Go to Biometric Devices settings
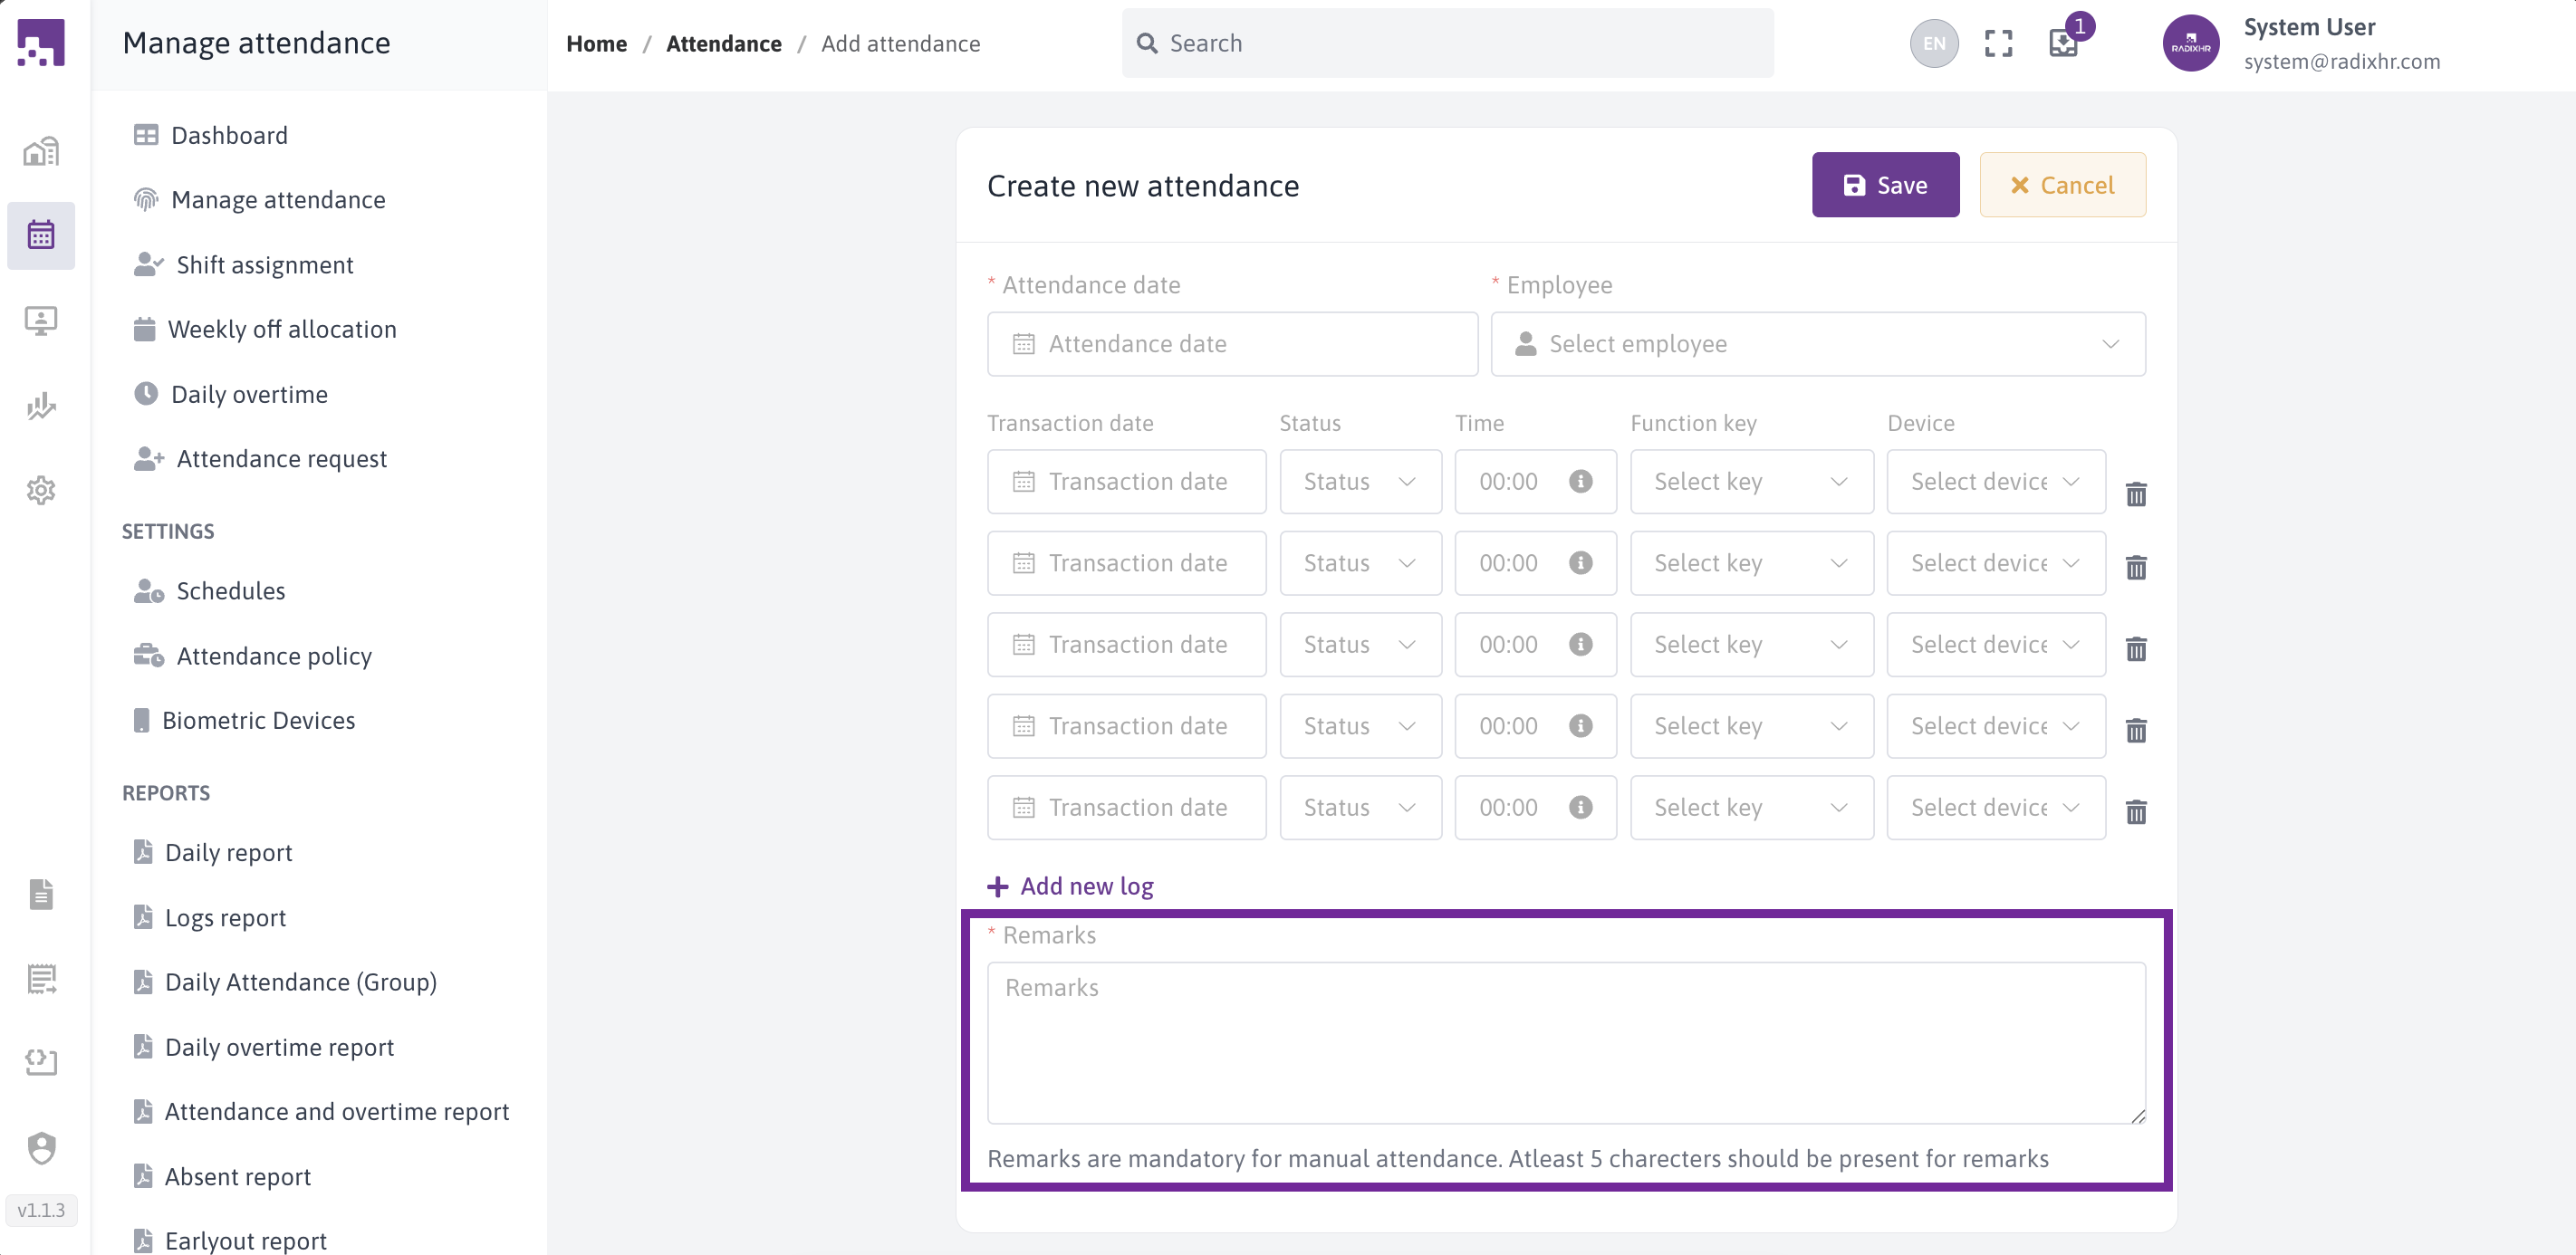This screenshot has width=2576, height=1255. coord(258,720)
